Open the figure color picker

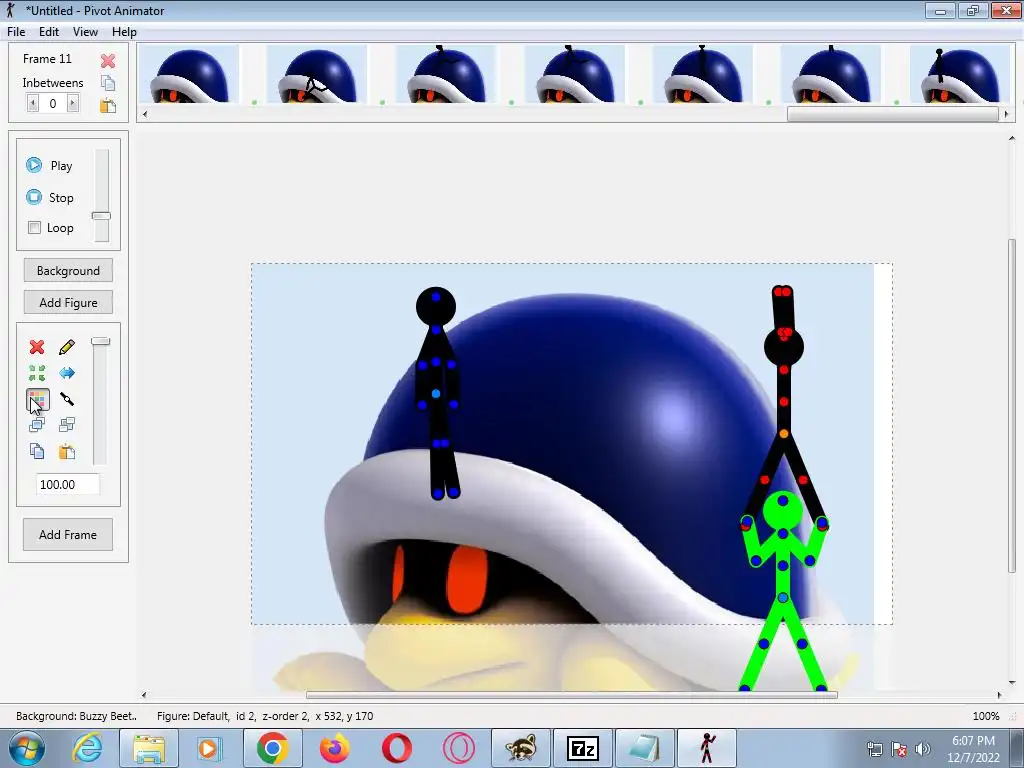(x=37, y=399)
